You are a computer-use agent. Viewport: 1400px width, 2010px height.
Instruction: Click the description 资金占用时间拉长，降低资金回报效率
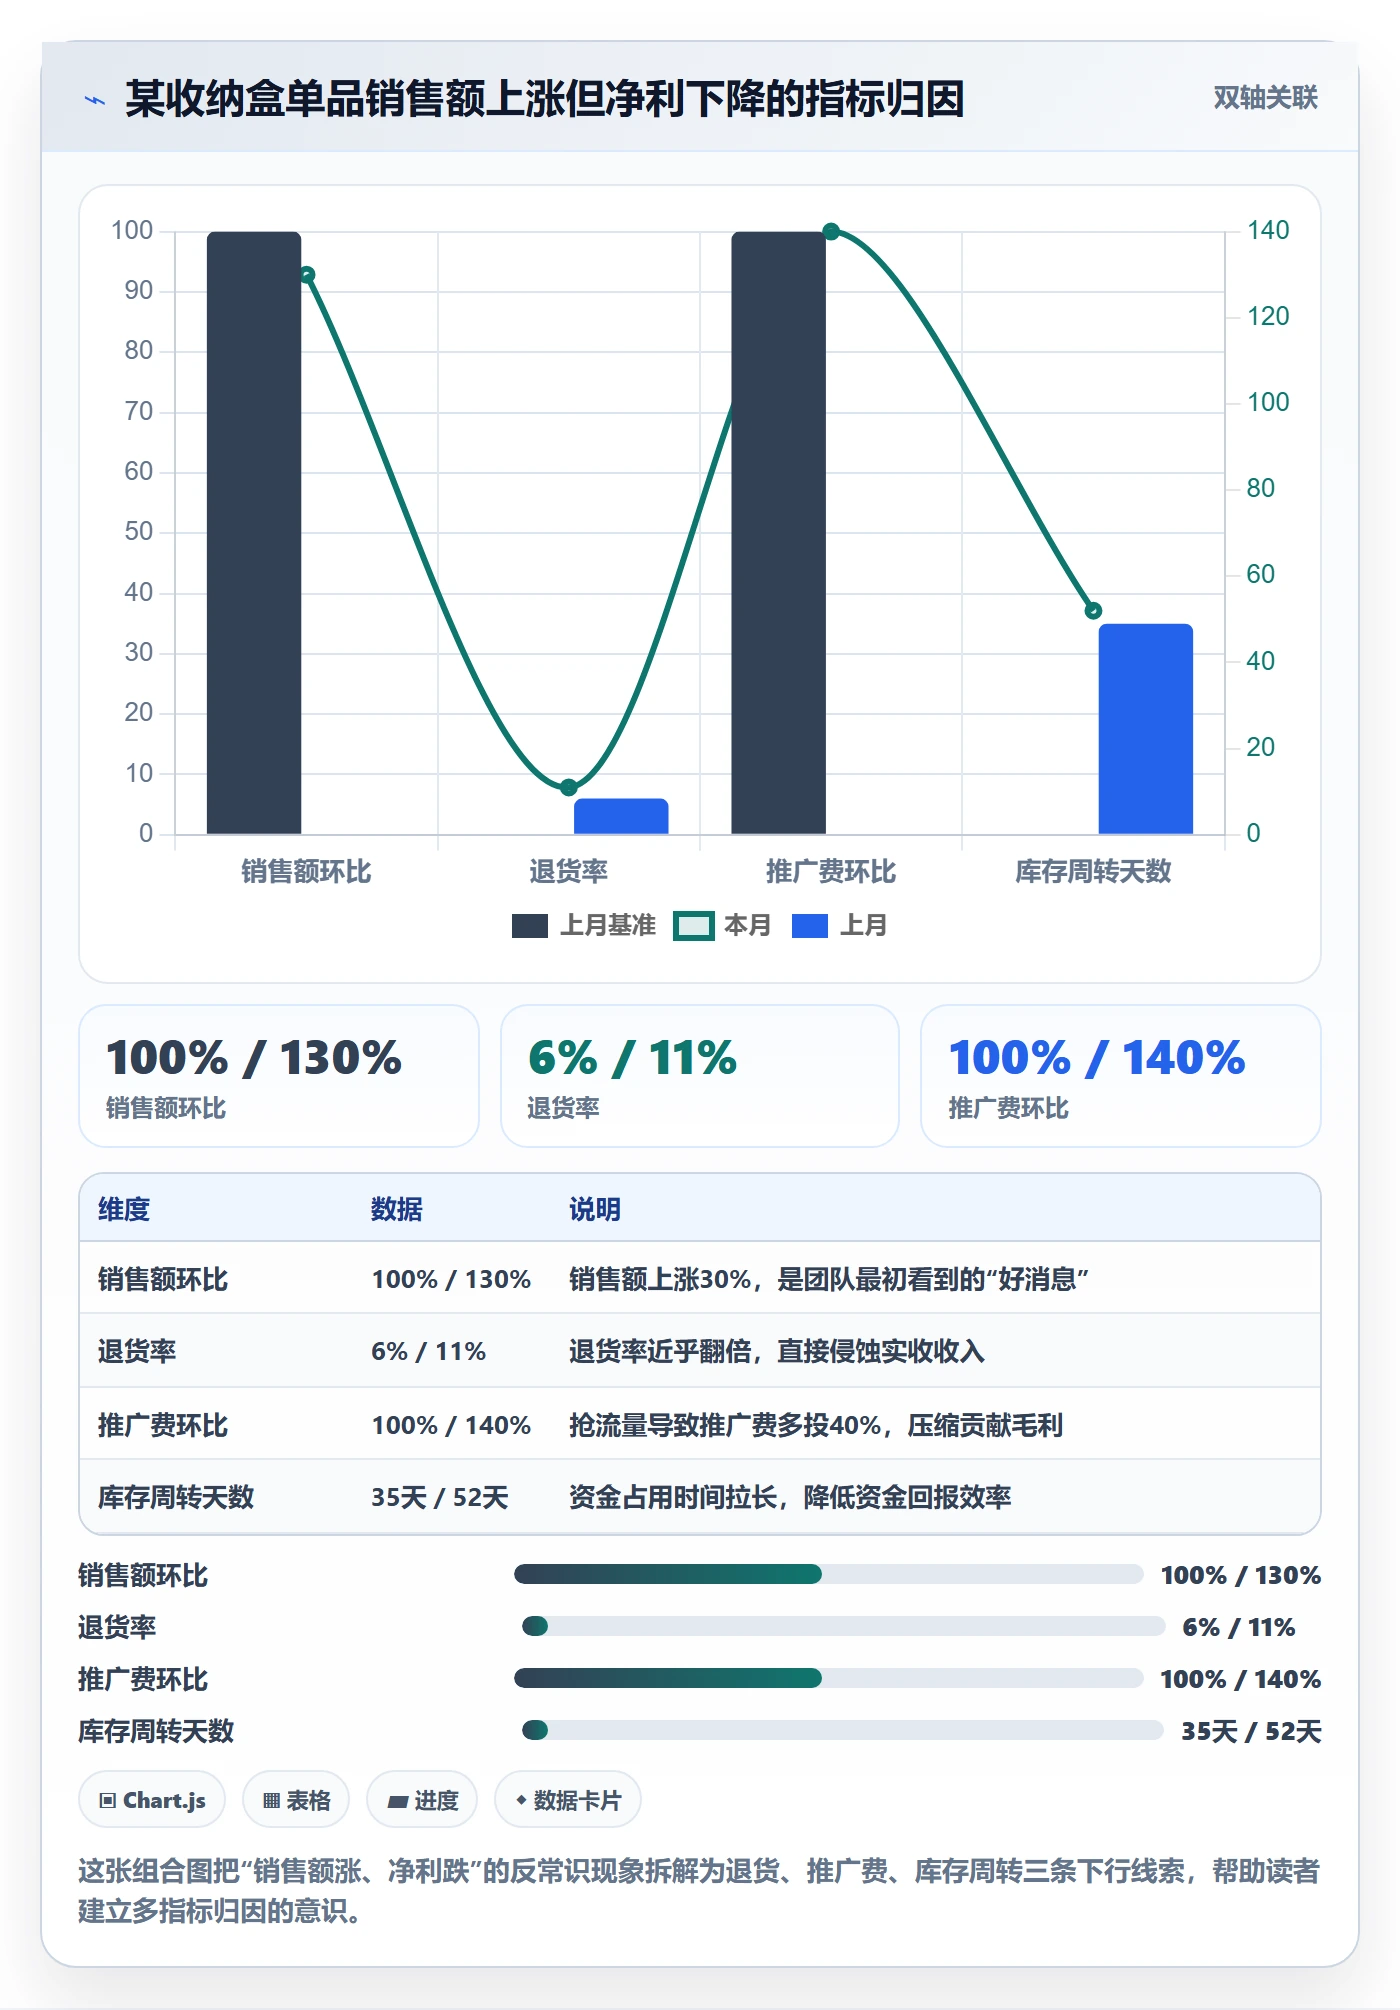(x=790, y=1497)
